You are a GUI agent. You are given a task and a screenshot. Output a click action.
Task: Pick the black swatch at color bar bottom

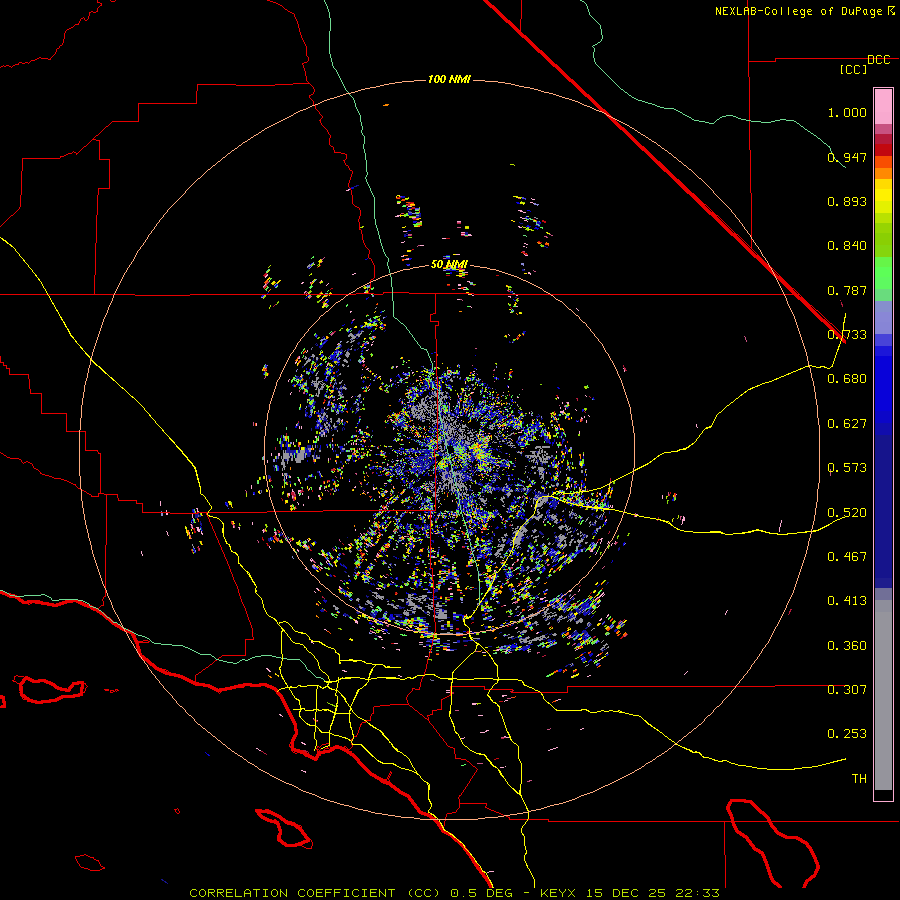883,794
